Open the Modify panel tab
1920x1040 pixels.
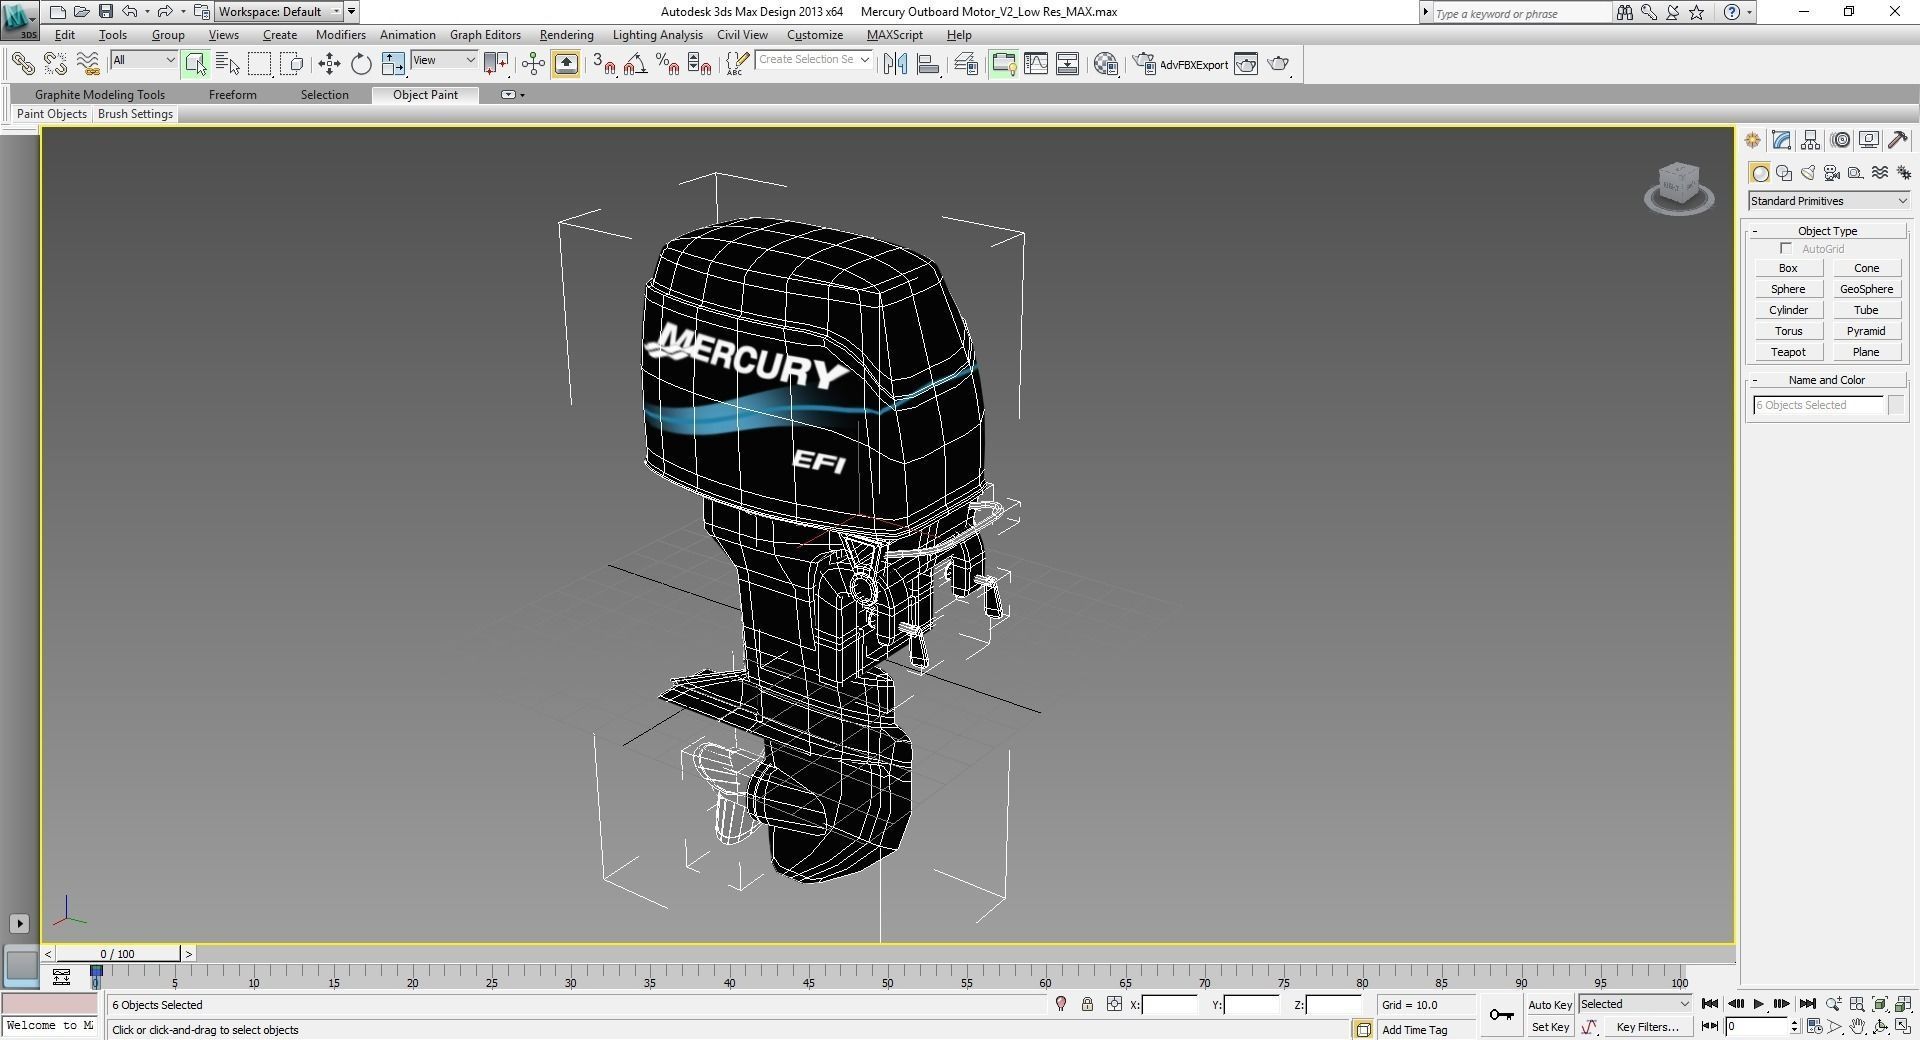coord(1781,140)
